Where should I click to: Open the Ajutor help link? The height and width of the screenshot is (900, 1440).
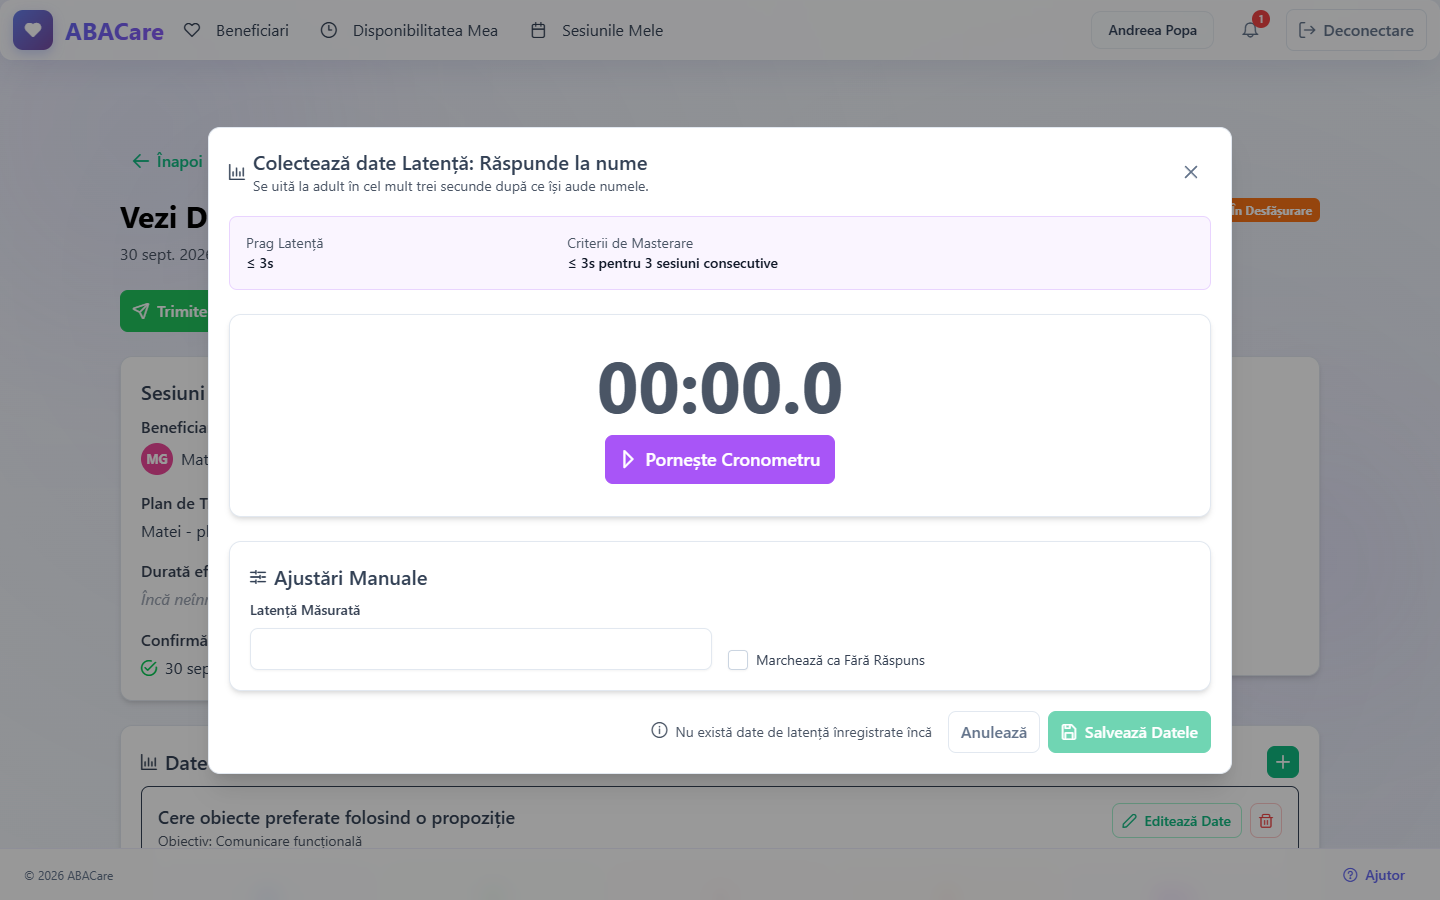[x=1374, y=875]
